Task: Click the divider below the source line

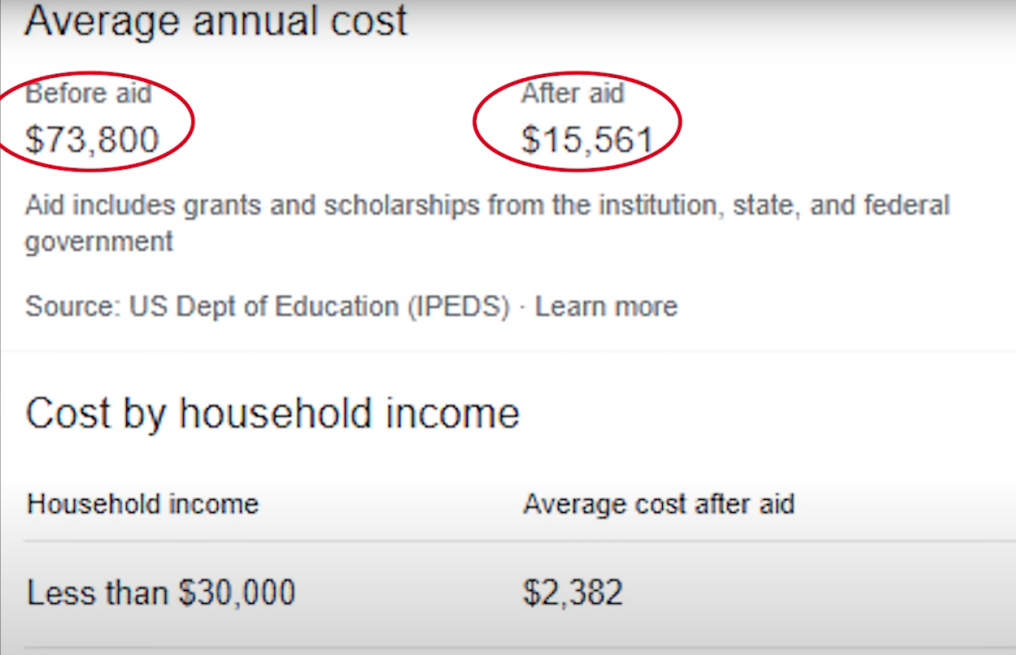Action: click(508, 350)
